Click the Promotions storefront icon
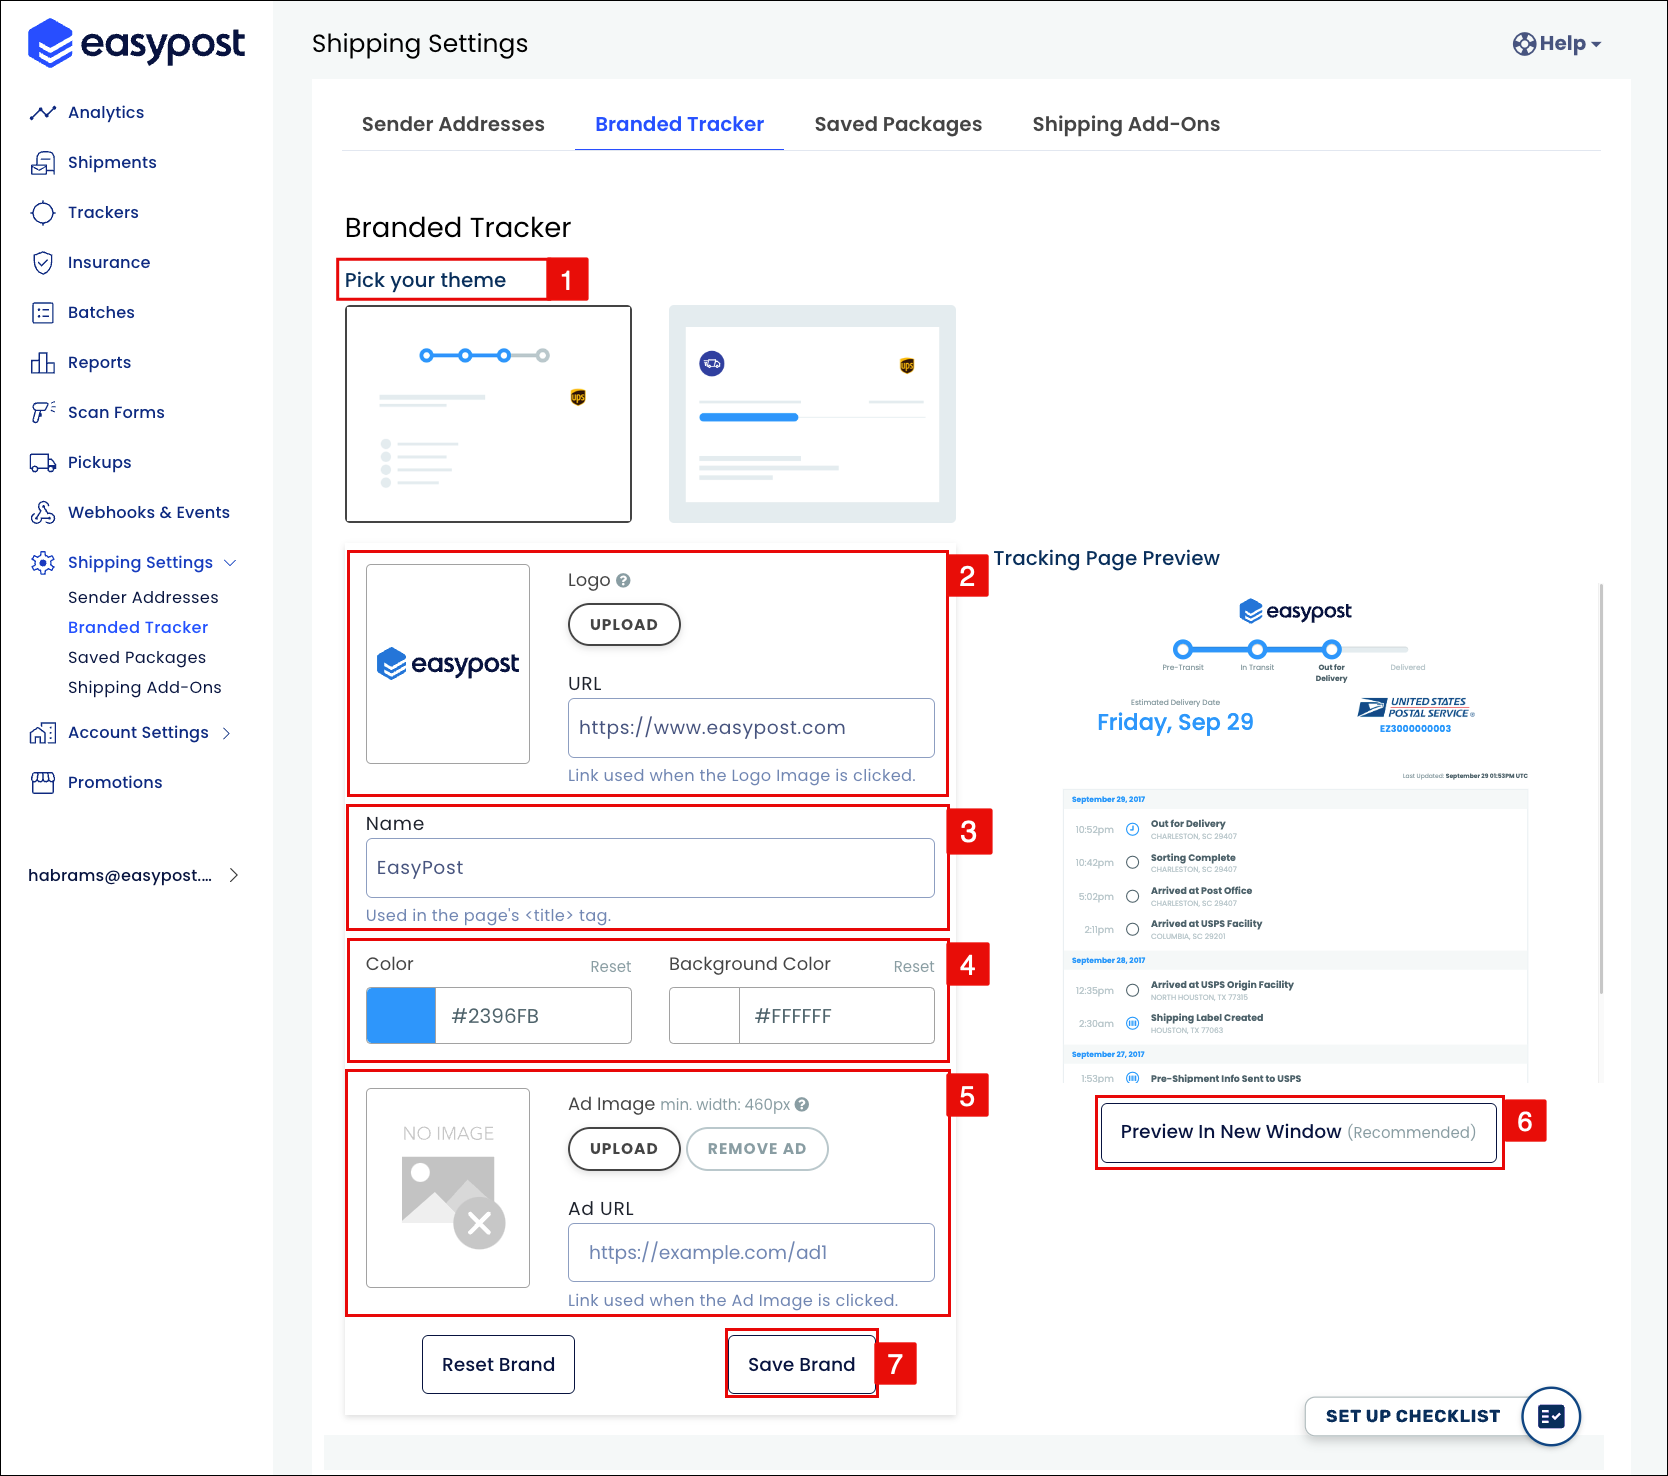 click(43, 783)
